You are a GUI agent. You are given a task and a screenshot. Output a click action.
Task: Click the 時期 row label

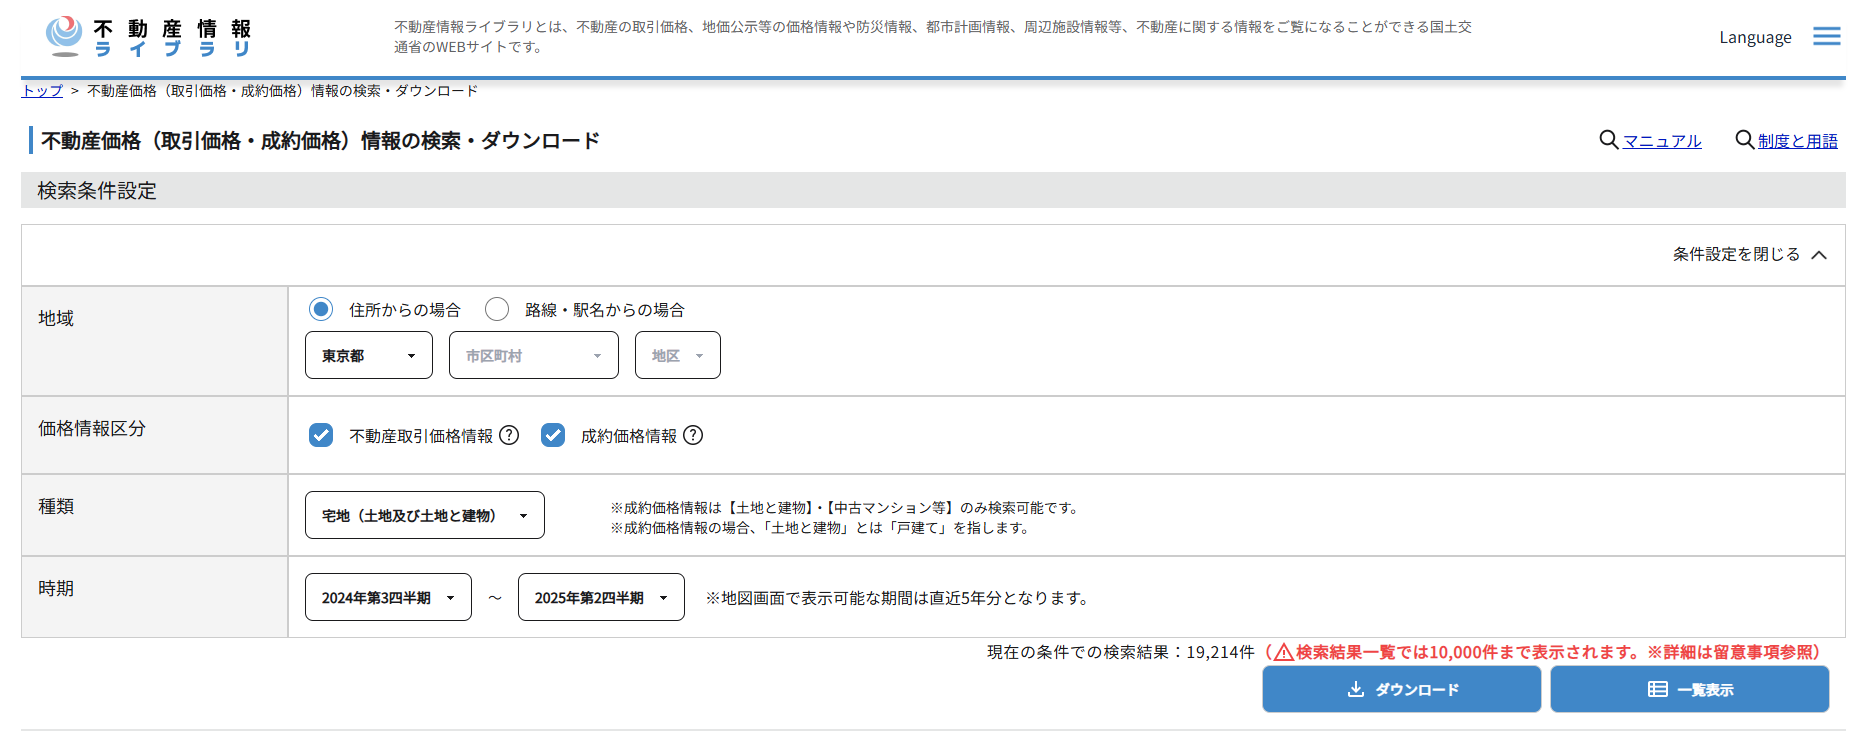(x=56, y=588)
